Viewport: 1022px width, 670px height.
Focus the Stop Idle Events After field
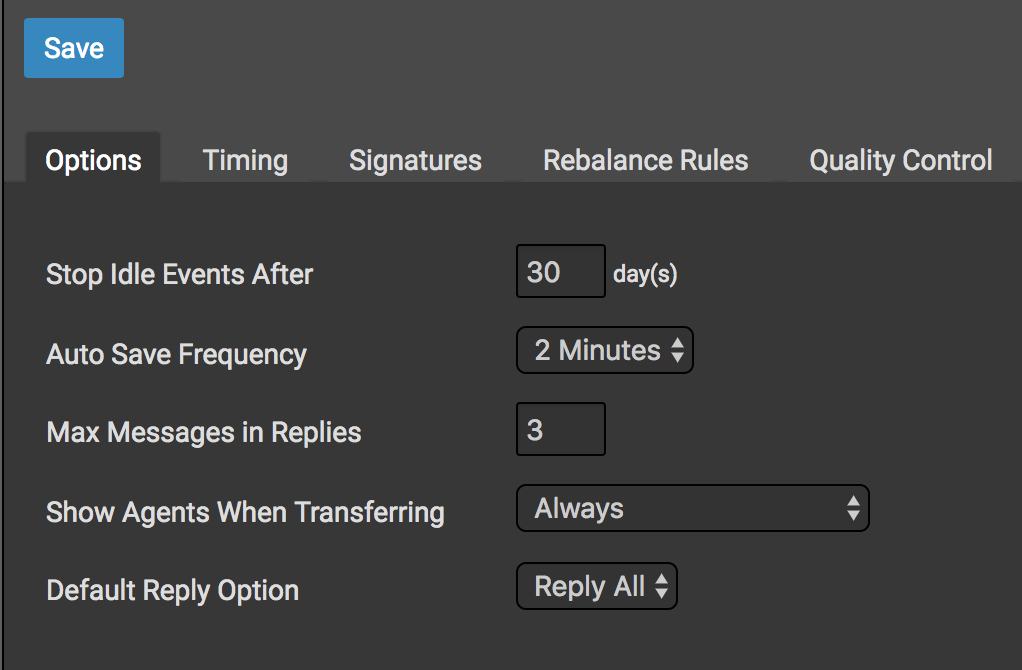click(x=560, y=272)
